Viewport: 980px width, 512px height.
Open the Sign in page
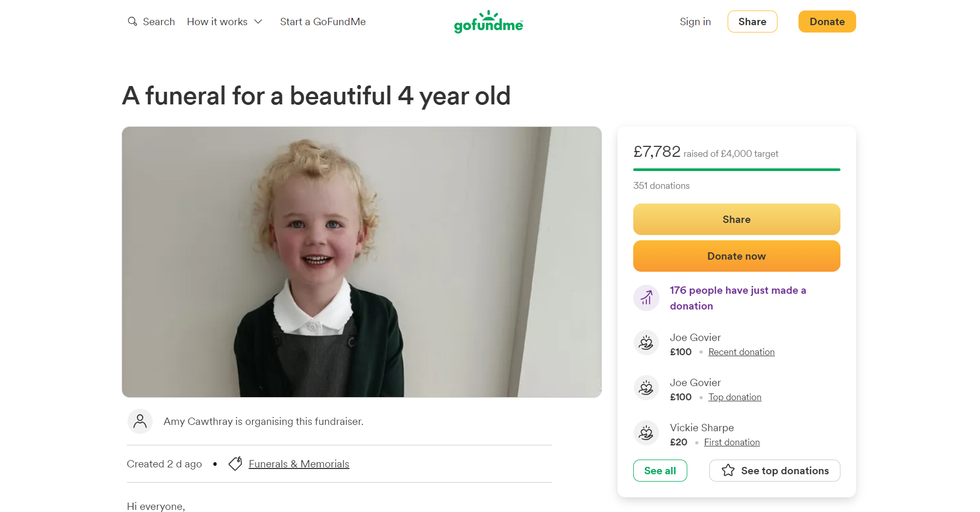(695, 22)
